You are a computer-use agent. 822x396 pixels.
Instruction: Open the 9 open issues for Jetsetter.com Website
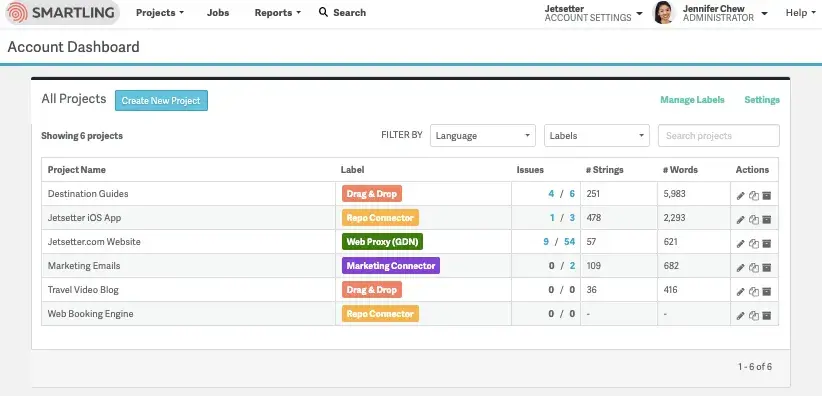546,242
